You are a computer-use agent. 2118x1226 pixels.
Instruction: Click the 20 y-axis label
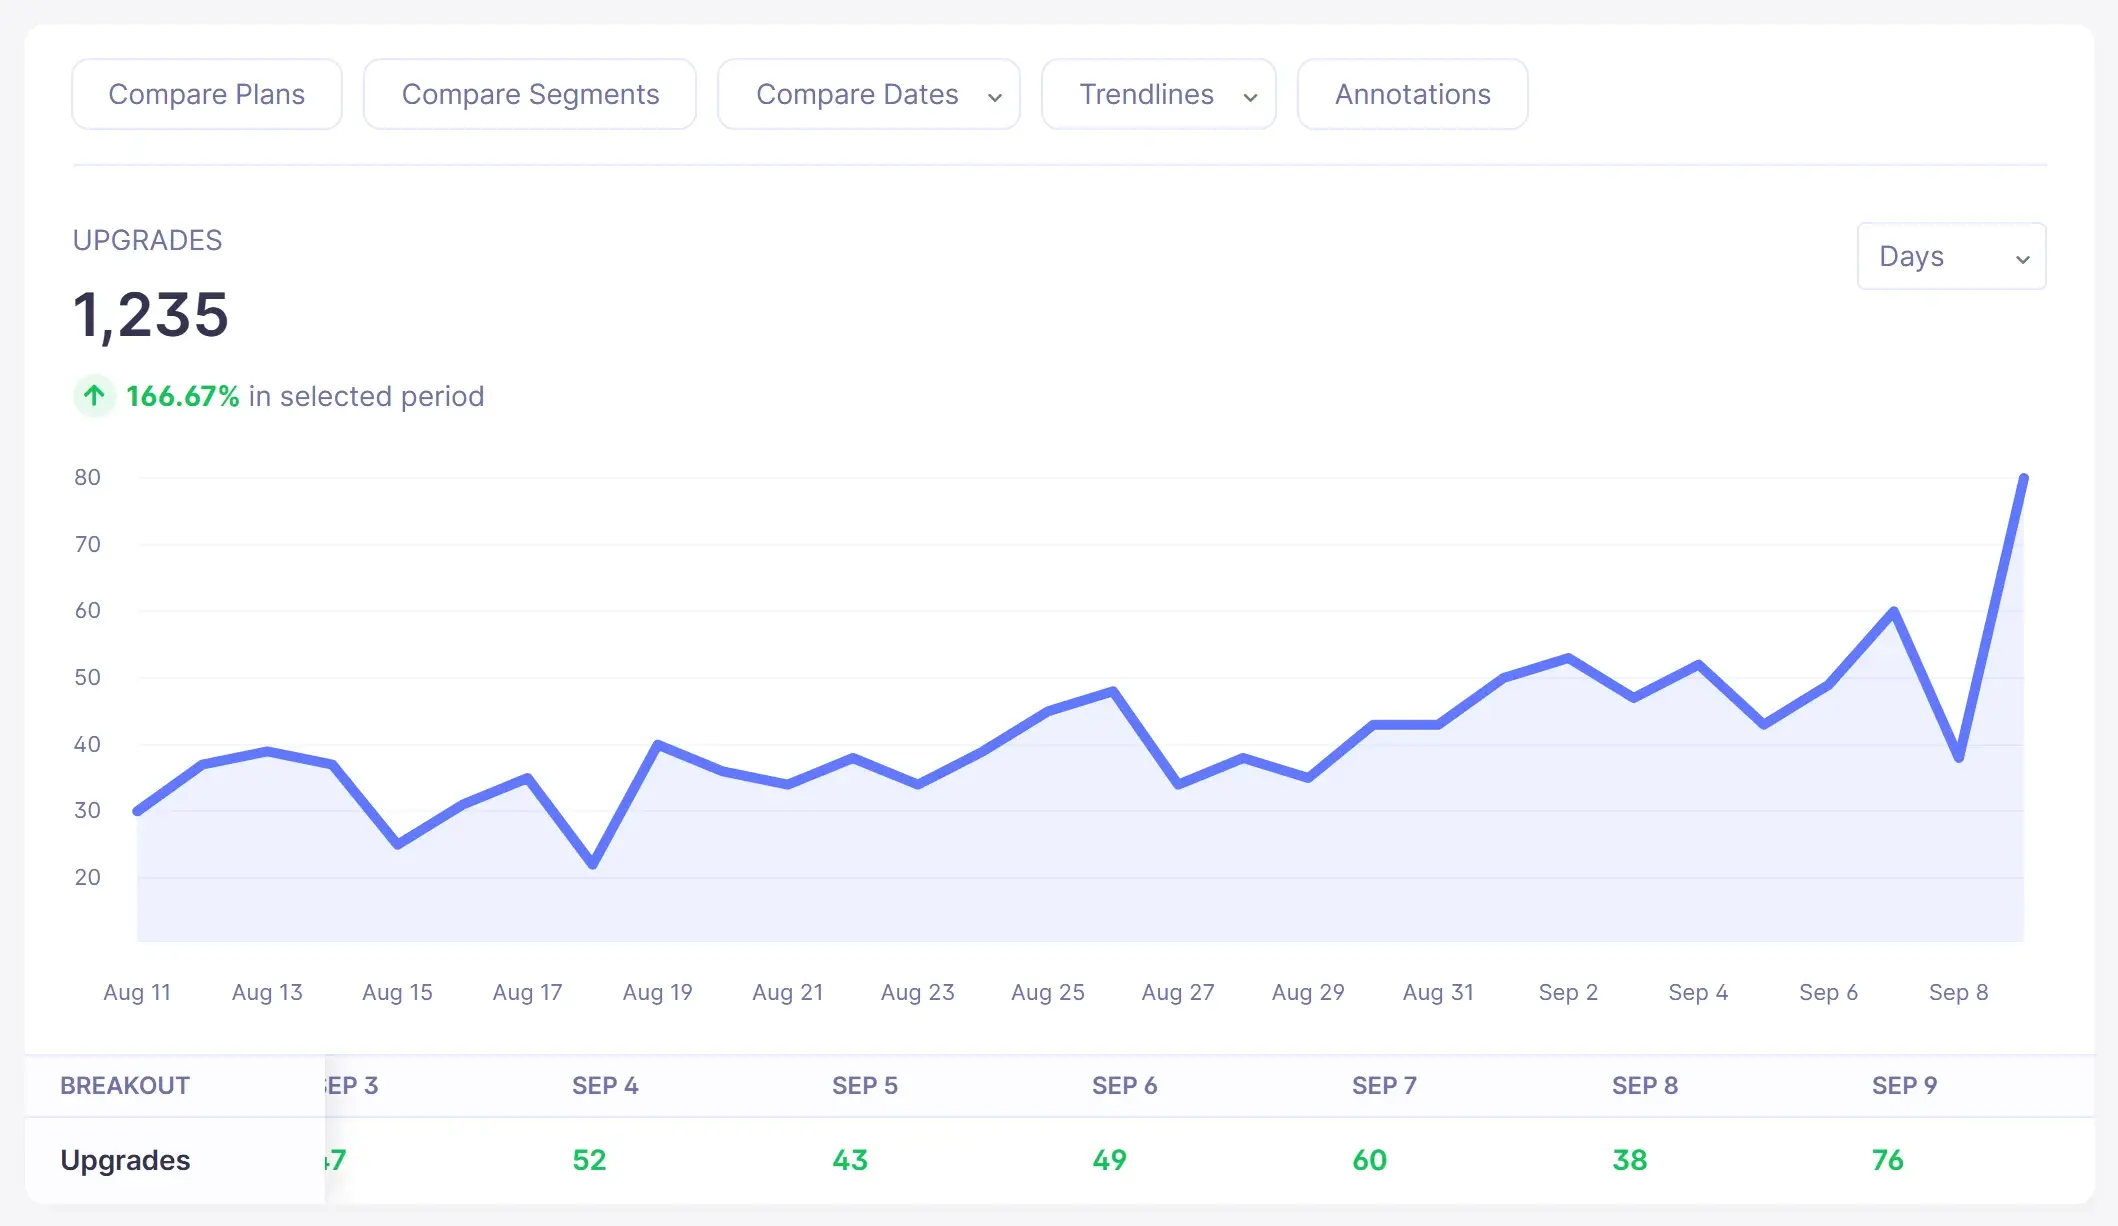(87, 878)
